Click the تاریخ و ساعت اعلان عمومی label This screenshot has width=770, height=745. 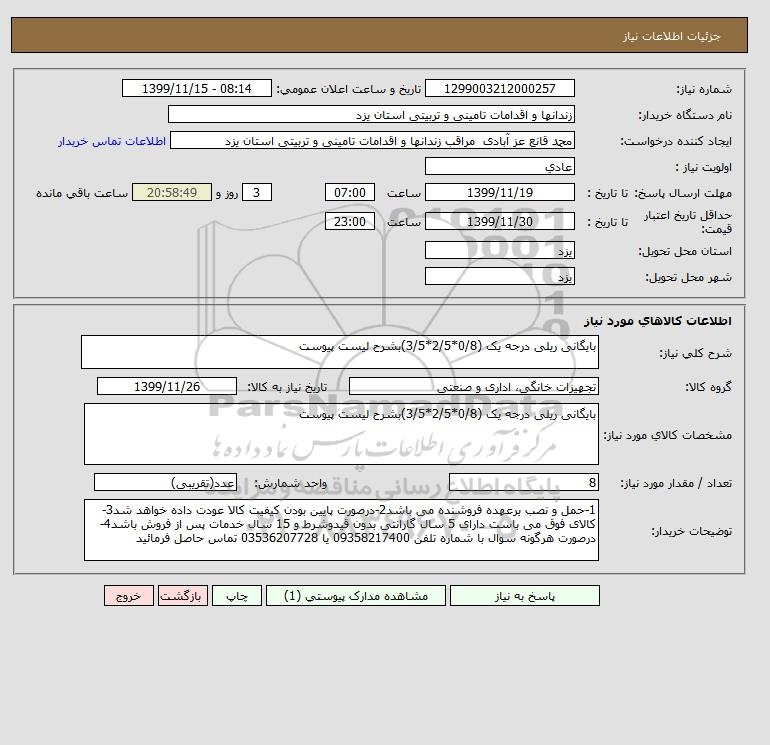pos(348,89)
